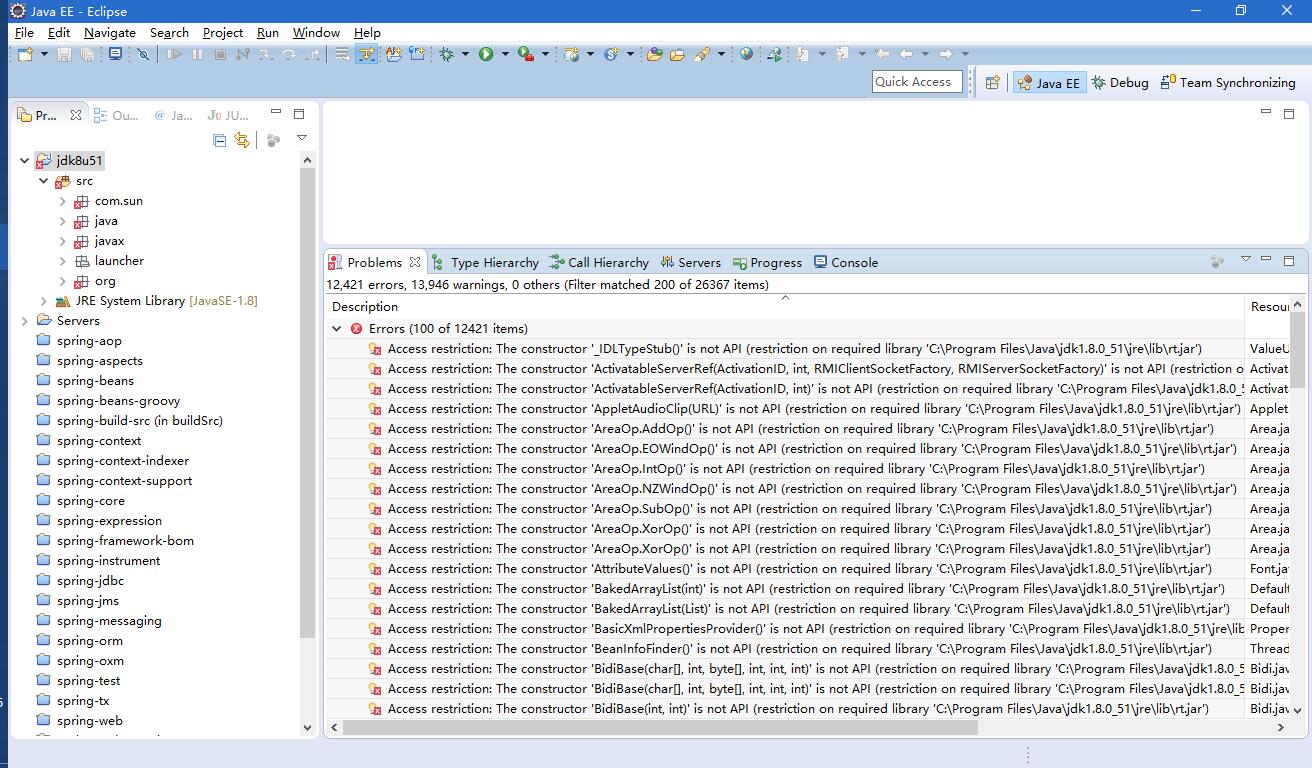1312x768 pixels.
Task: Click the Save All toolbar icon
Action: coord(87,54)
